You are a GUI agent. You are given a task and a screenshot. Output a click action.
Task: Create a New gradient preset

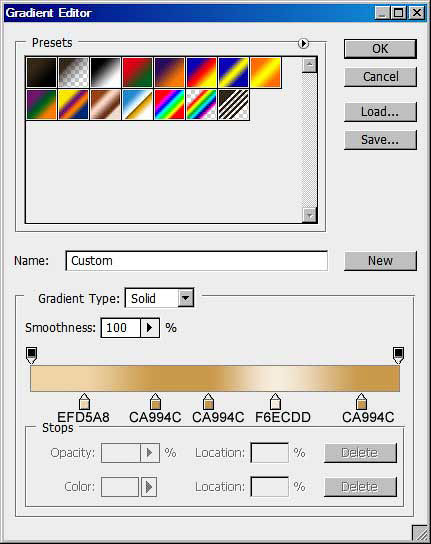(x=380, y=261)
